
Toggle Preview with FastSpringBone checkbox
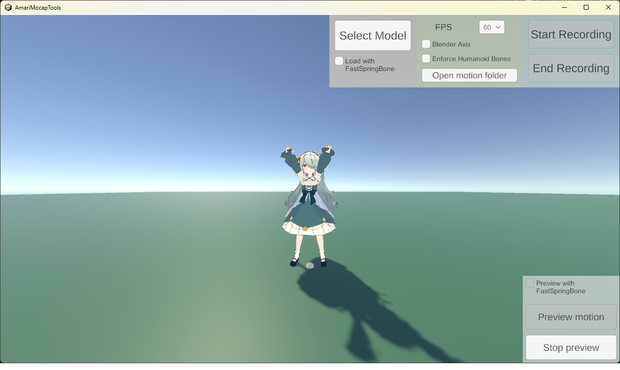pos(530,283)
